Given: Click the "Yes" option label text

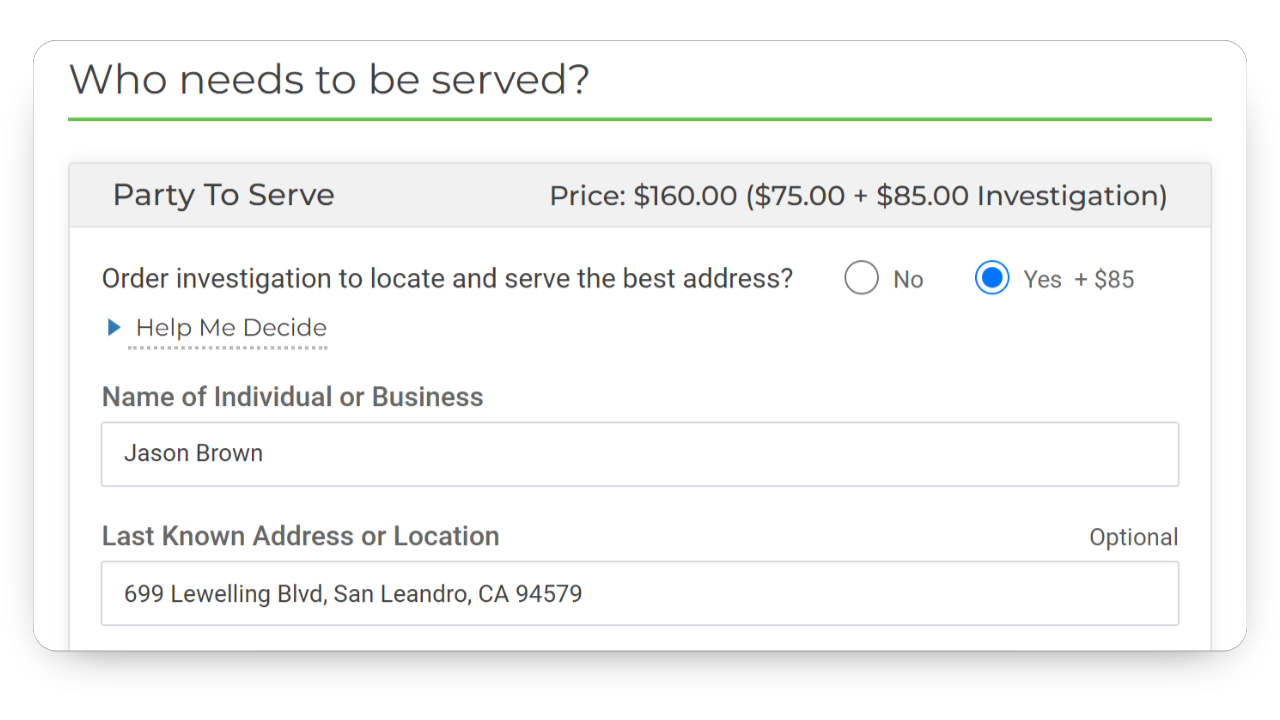Looking at the screenshot, I should (1042, 280).
